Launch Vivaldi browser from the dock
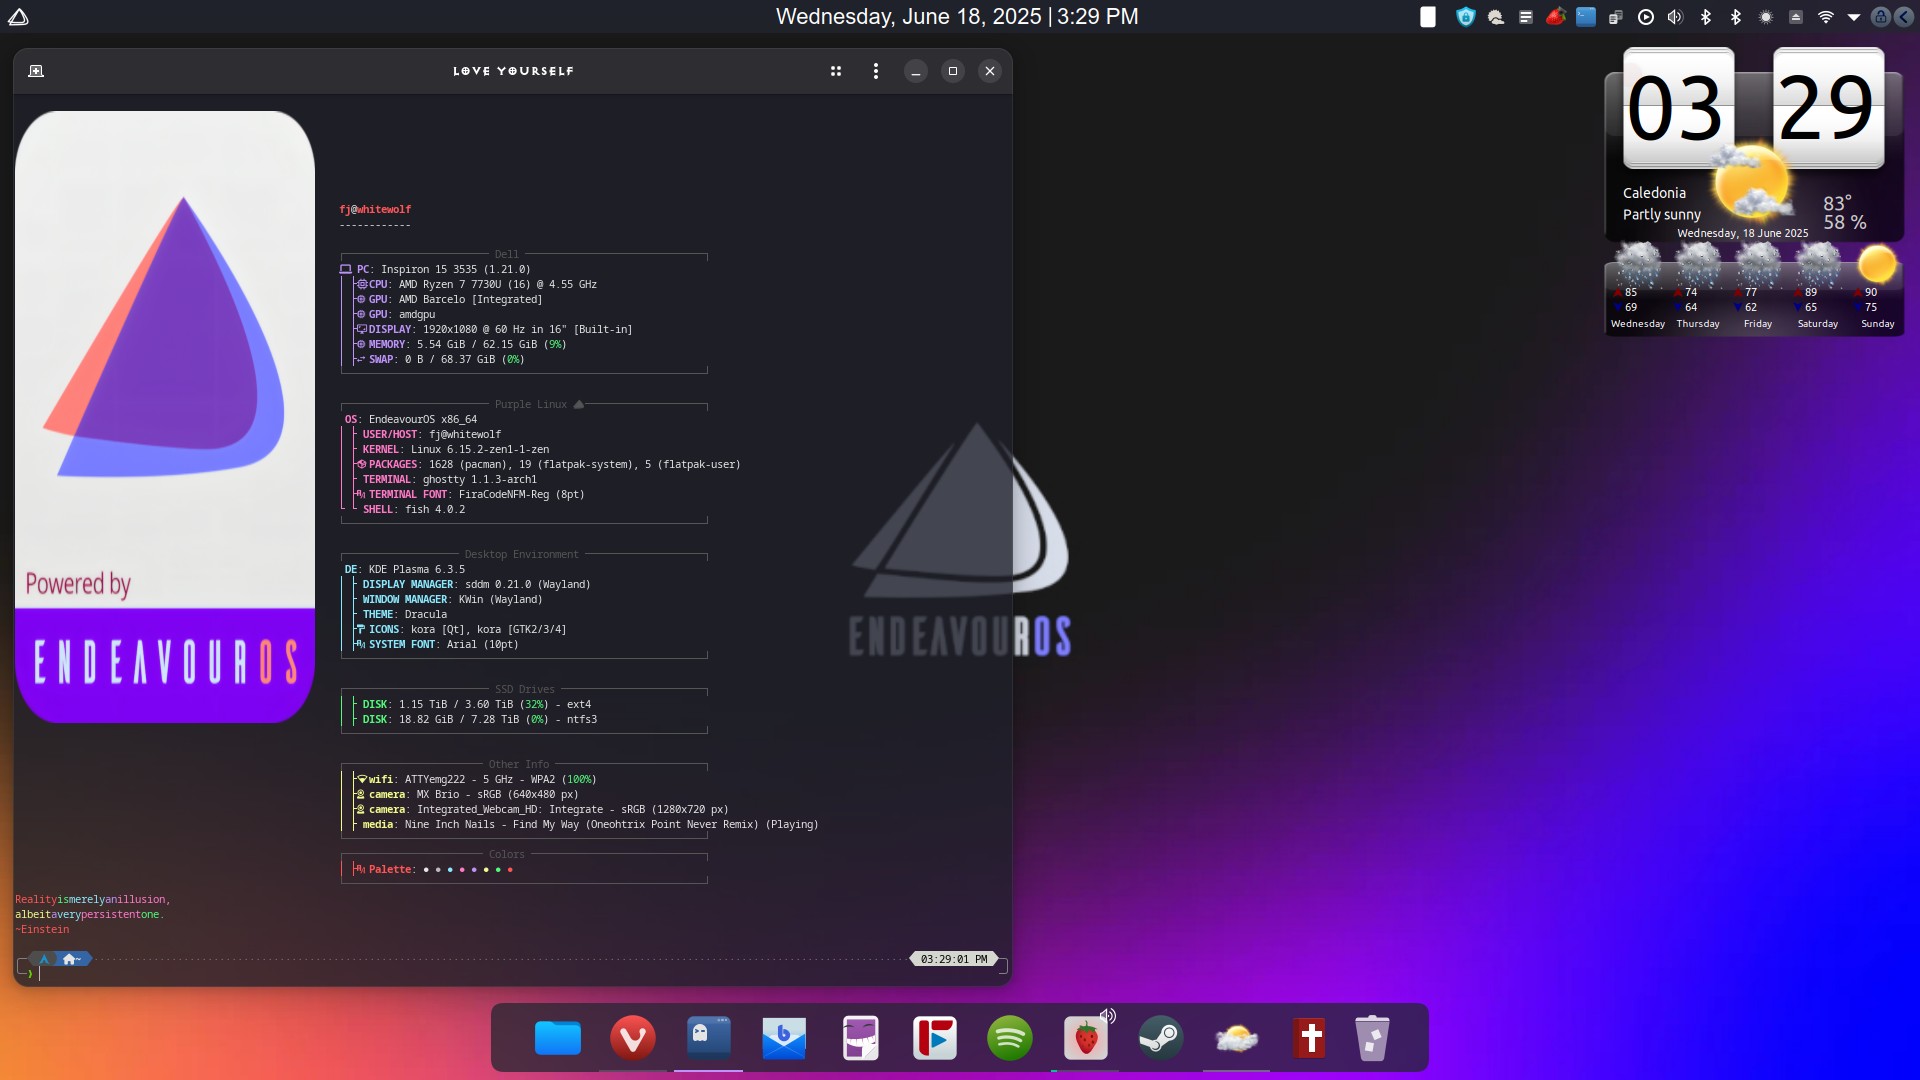 tap(633, 1037)
